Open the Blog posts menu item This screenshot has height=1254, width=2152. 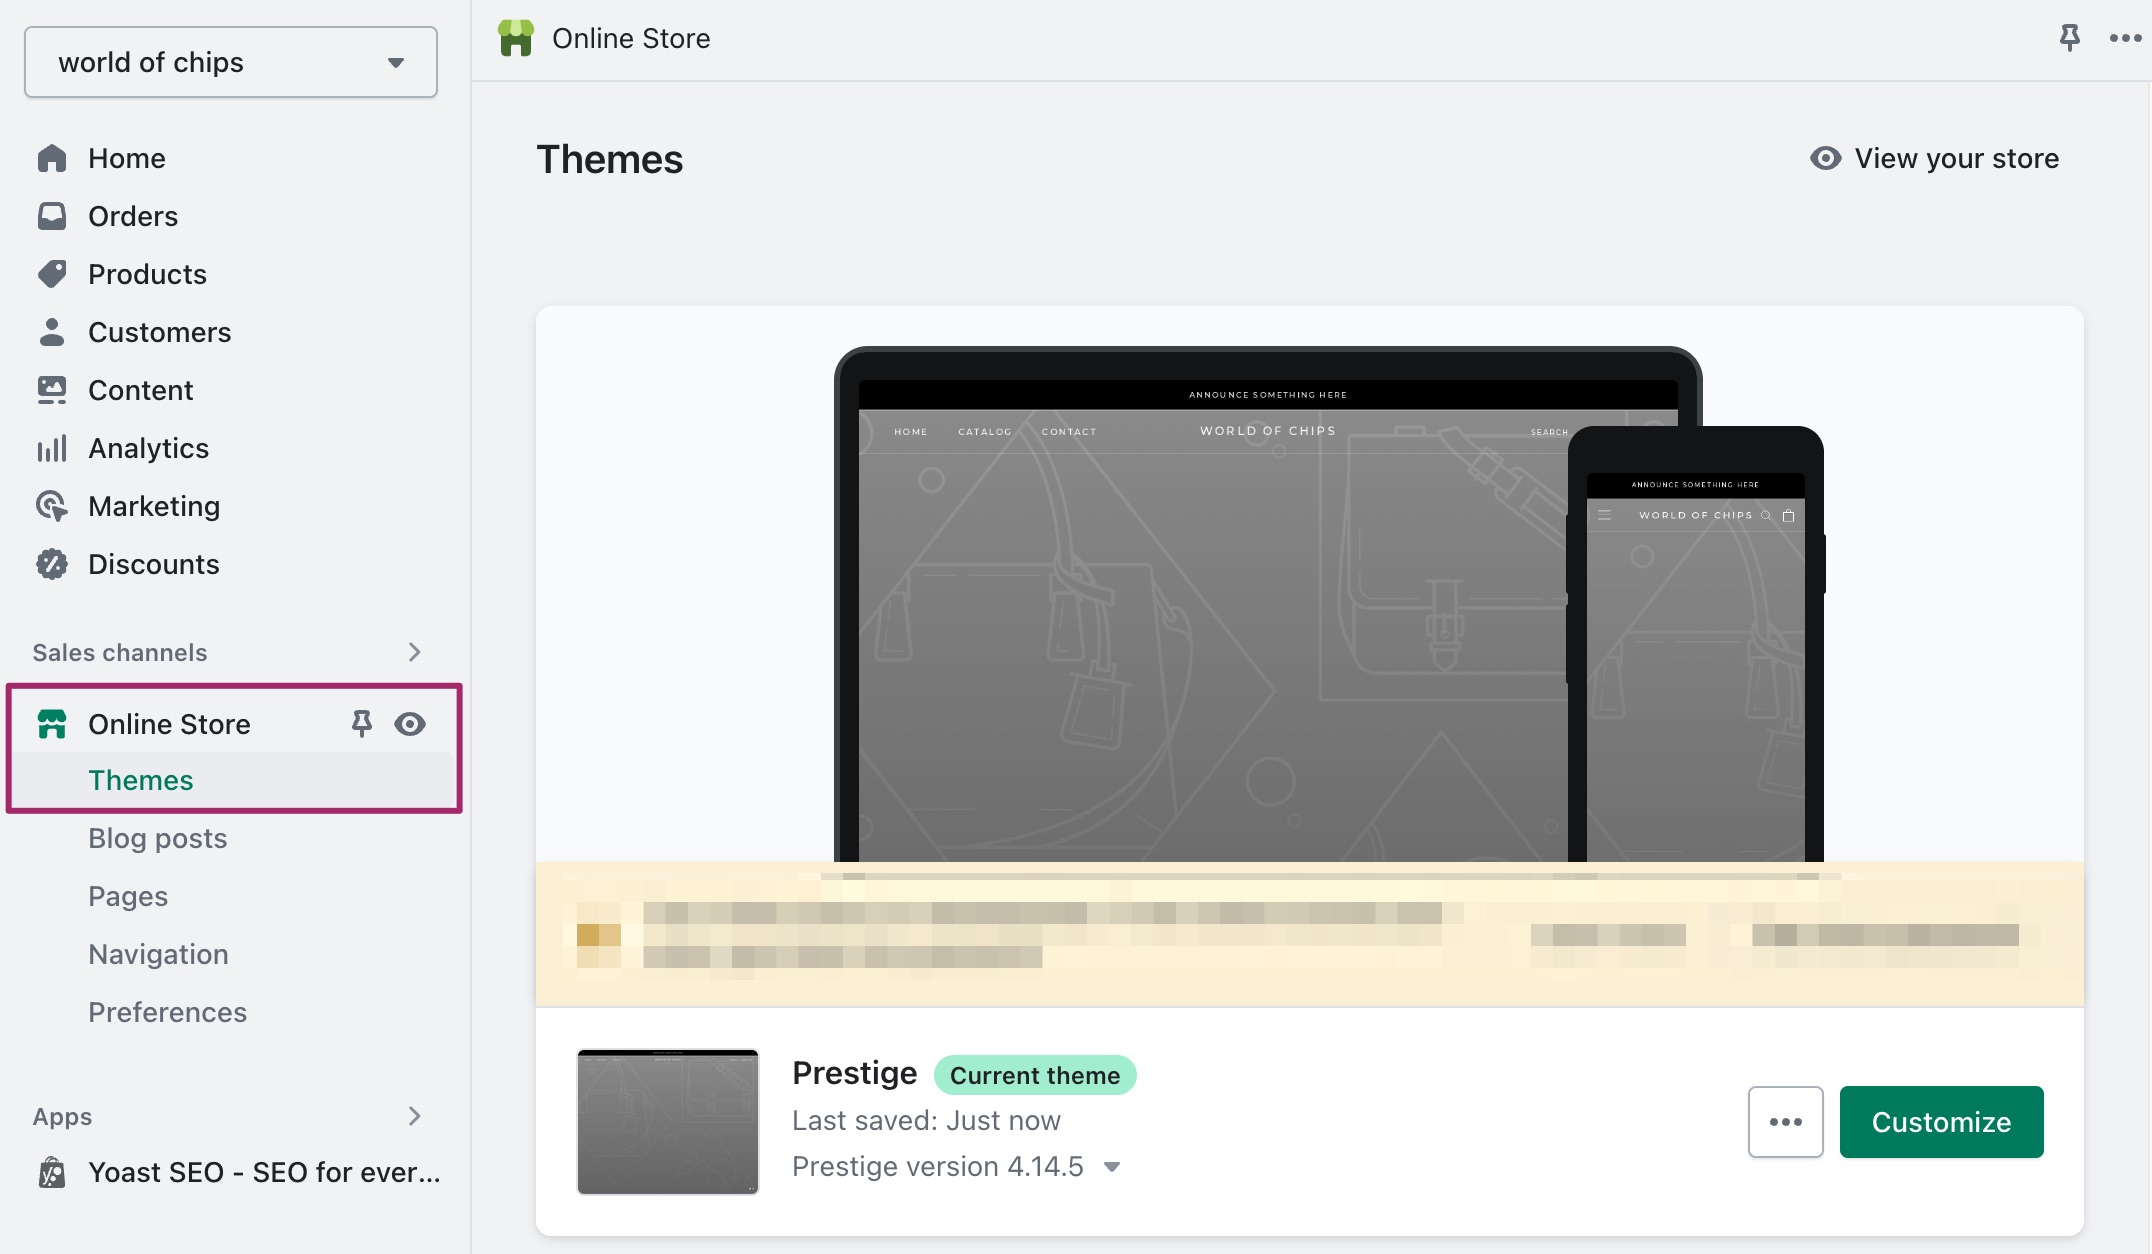click(x=157, y=838)
